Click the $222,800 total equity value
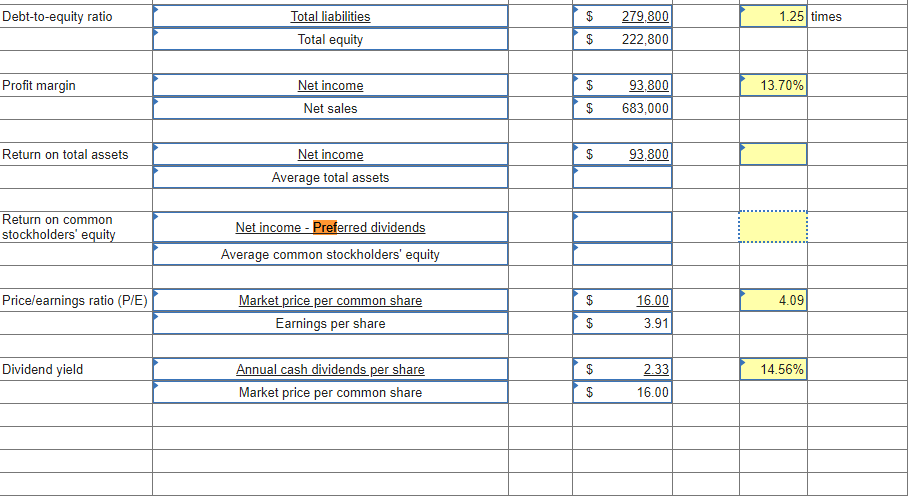Viewport: 910px width, 499px height. 622,39
